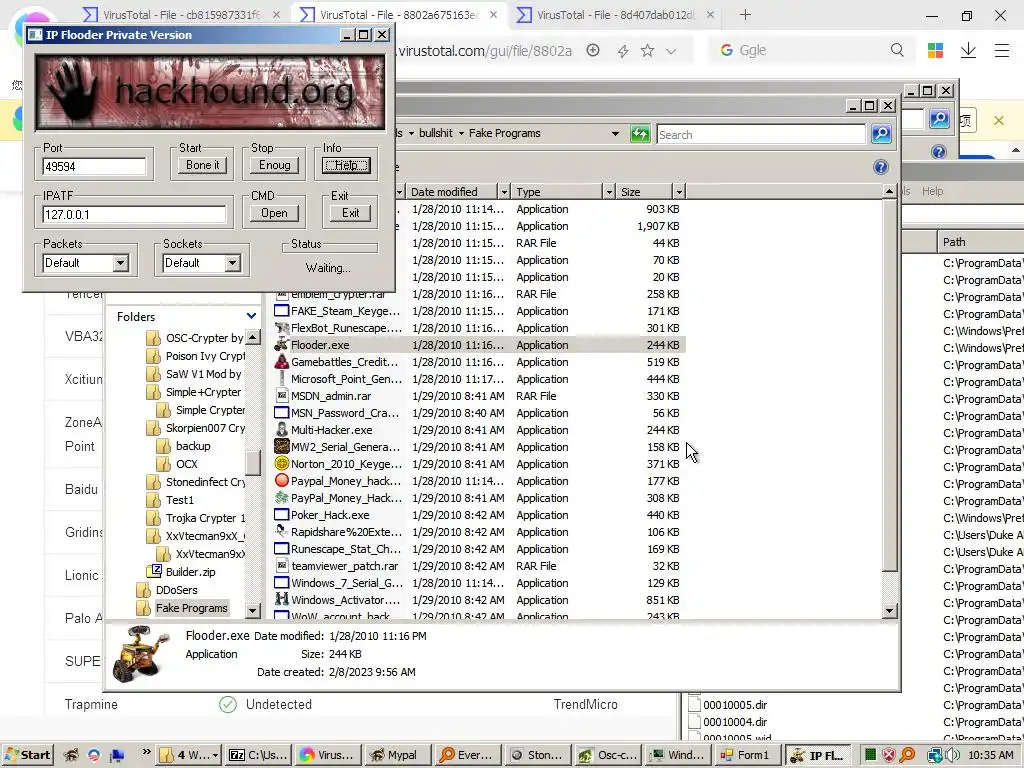This screenshot has height=768, width=1024.
Task: Open the CMD window button
Action: click(x=274, y=213)
